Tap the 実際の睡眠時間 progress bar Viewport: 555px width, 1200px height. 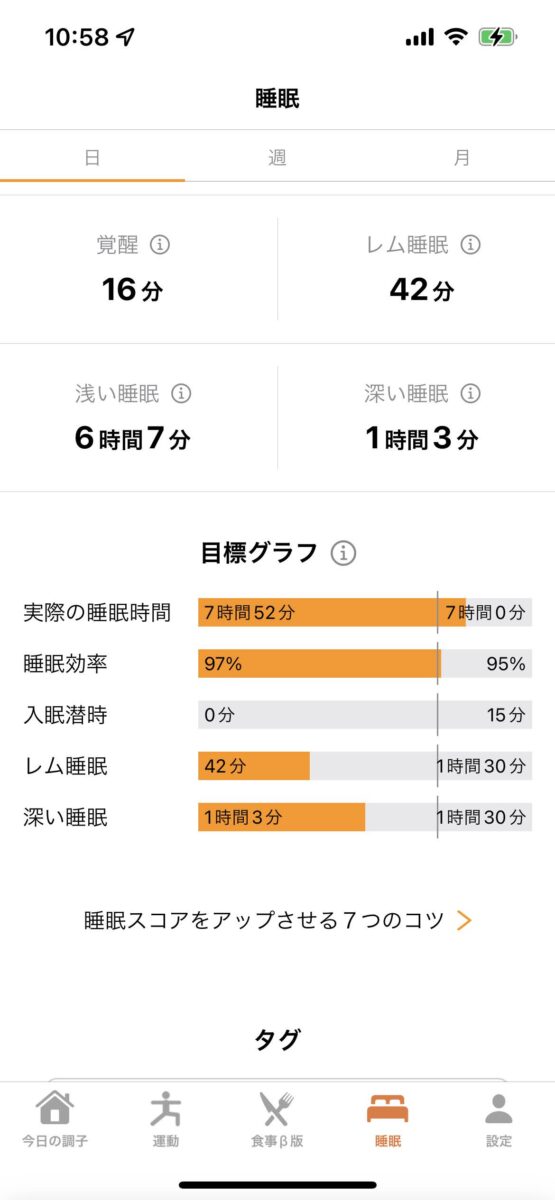[x=365, y=613]
